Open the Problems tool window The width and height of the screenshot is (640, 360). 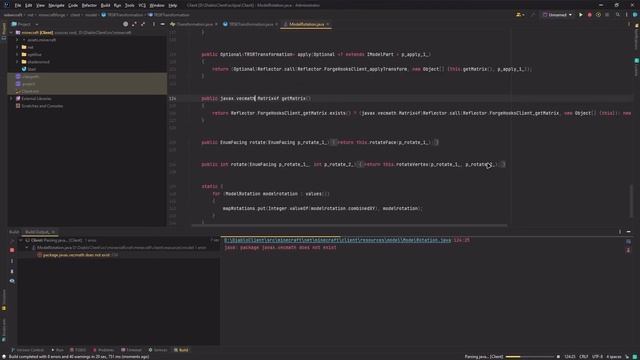[104, 350]
